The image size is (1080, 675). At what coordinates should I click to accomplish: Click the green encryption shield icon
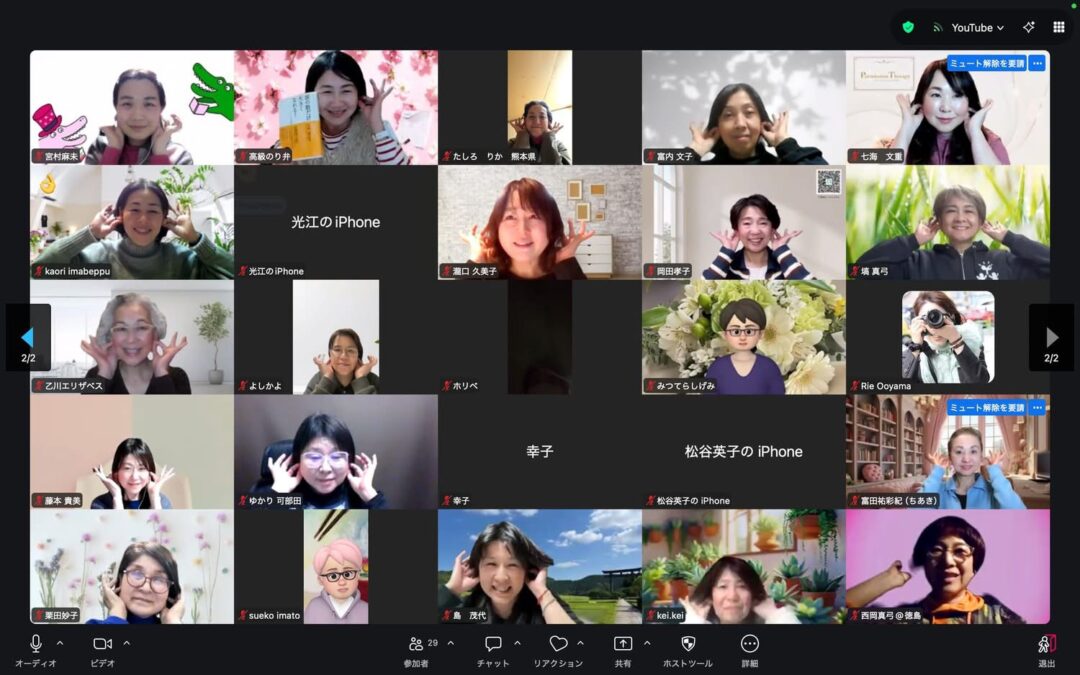point(908,27)
